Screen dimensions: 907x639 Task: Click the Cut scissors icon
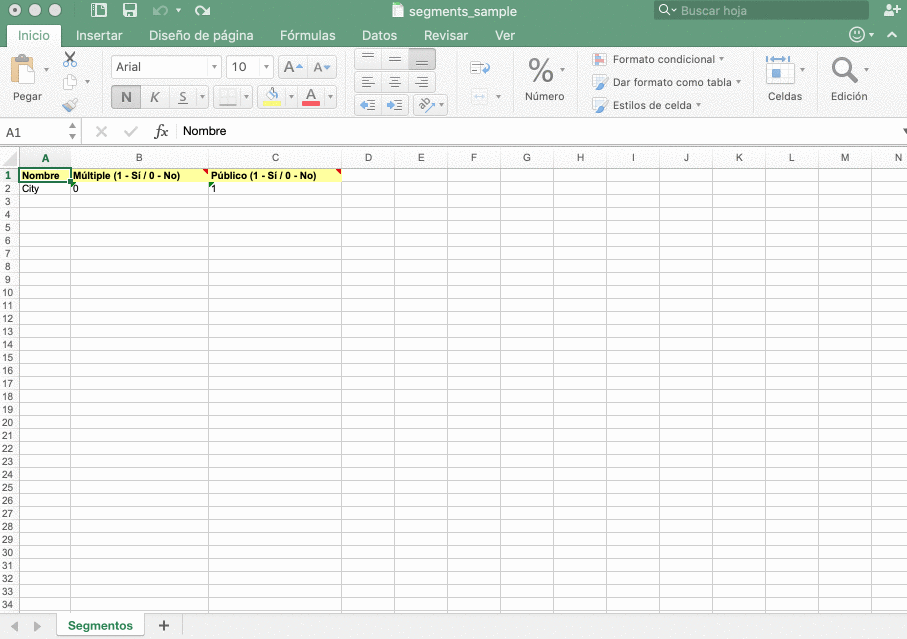click(70, 59)
